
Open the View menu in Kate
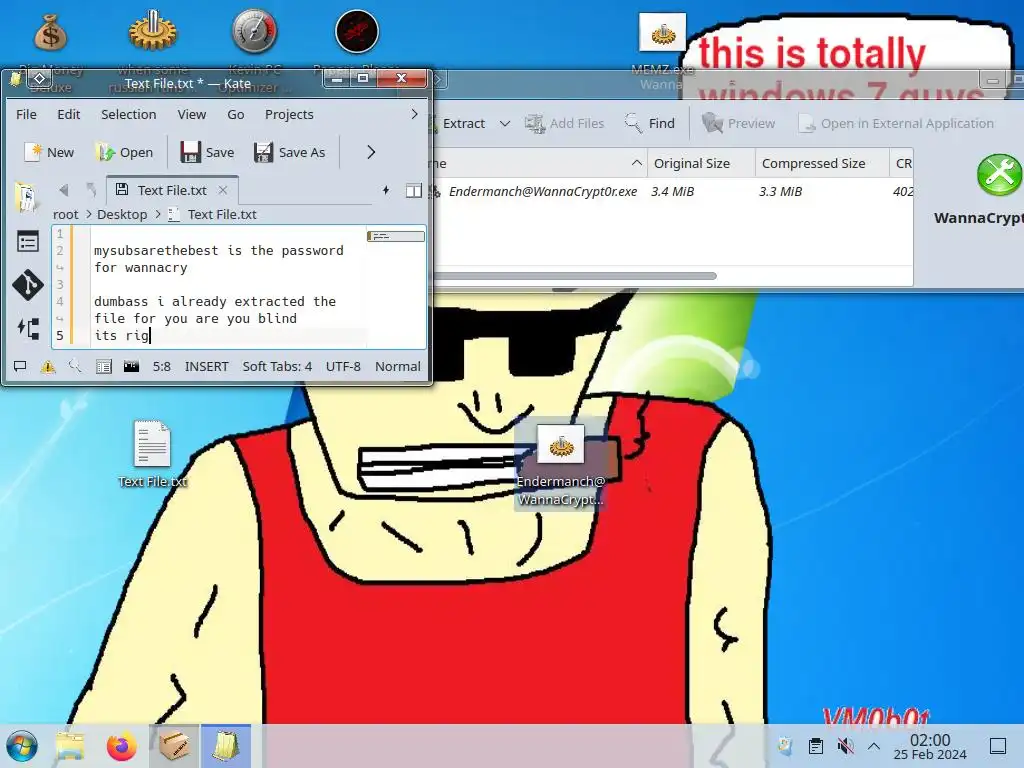pos(192,114)
